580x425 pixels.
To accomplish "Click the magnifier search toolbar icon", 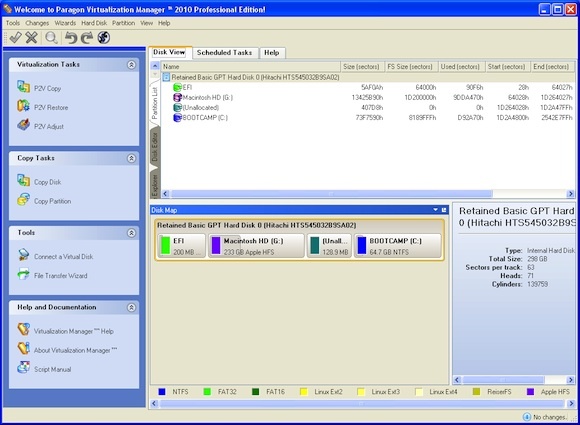I will click(51, 37).
